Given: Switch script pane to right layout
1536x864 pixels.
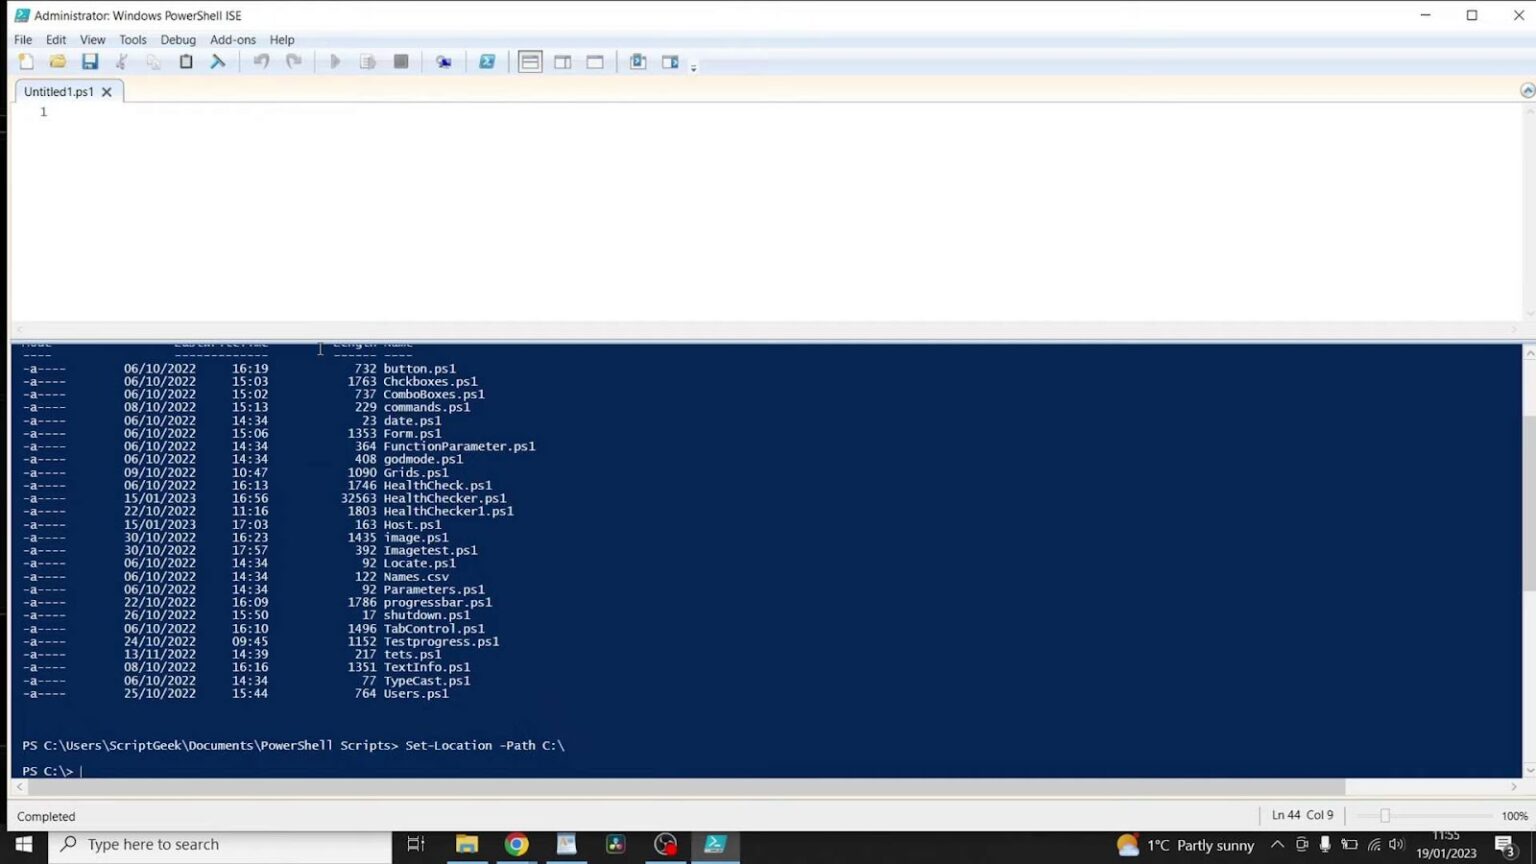Looking at the screenshot, I should (x=563, y=61).
